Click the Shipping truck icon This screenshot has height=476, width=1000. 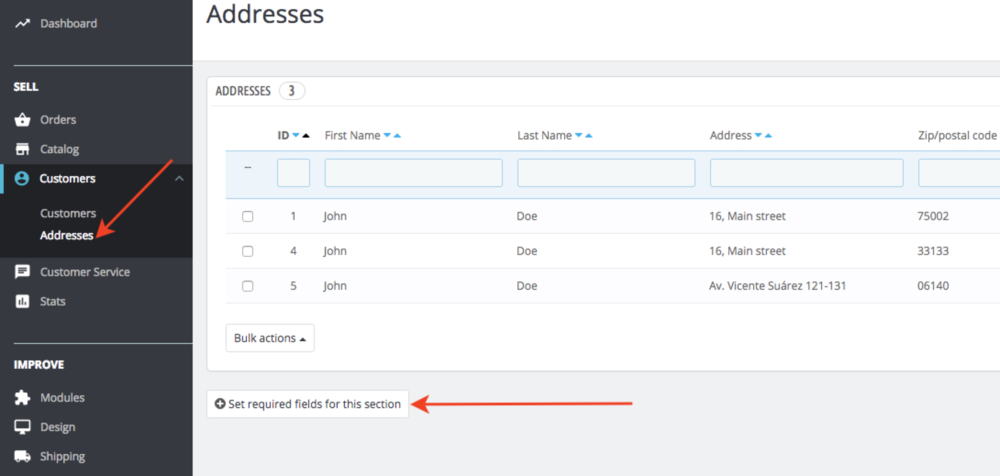pos(22,457)
